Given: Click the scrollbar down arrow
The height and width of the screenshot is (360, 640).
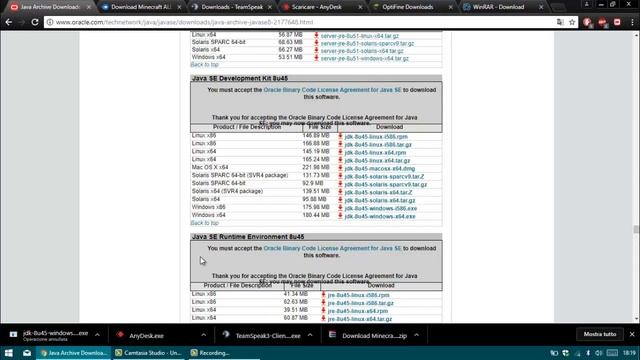Looking at the screenshot, I should 636,319.
